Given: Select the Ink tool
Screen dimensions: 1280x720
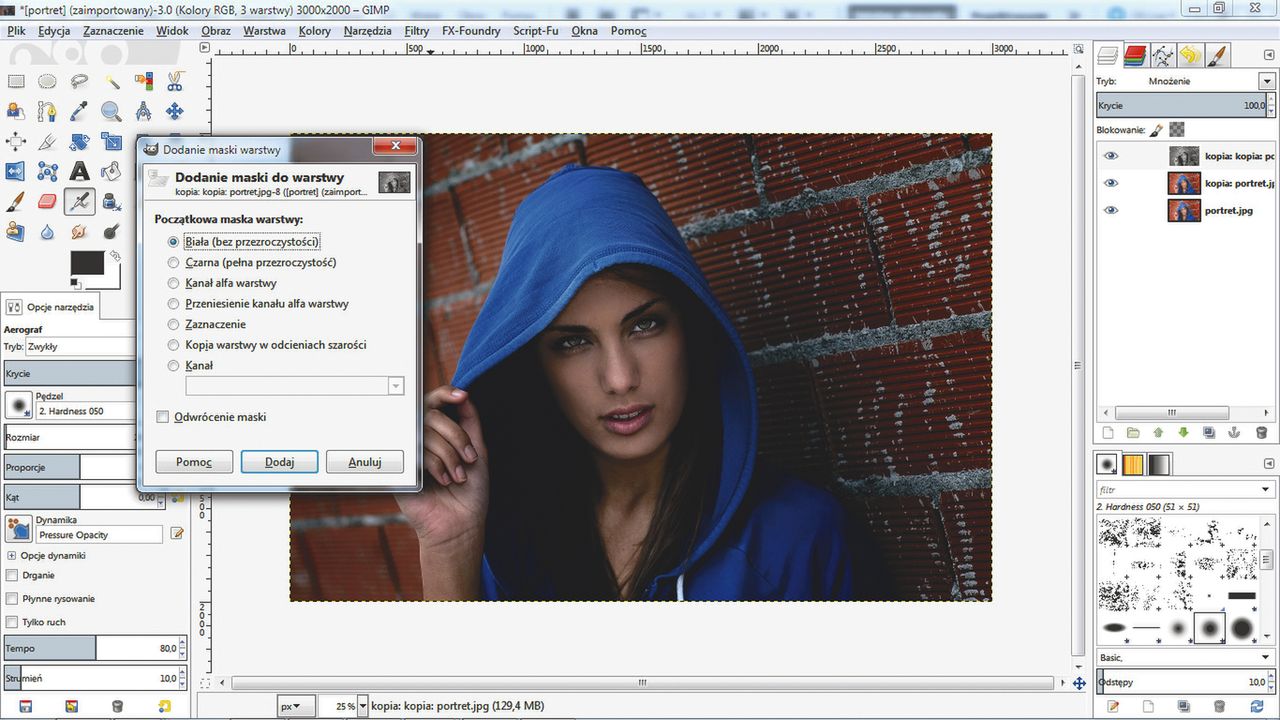Looking at the screenshot, I should 111,201.
